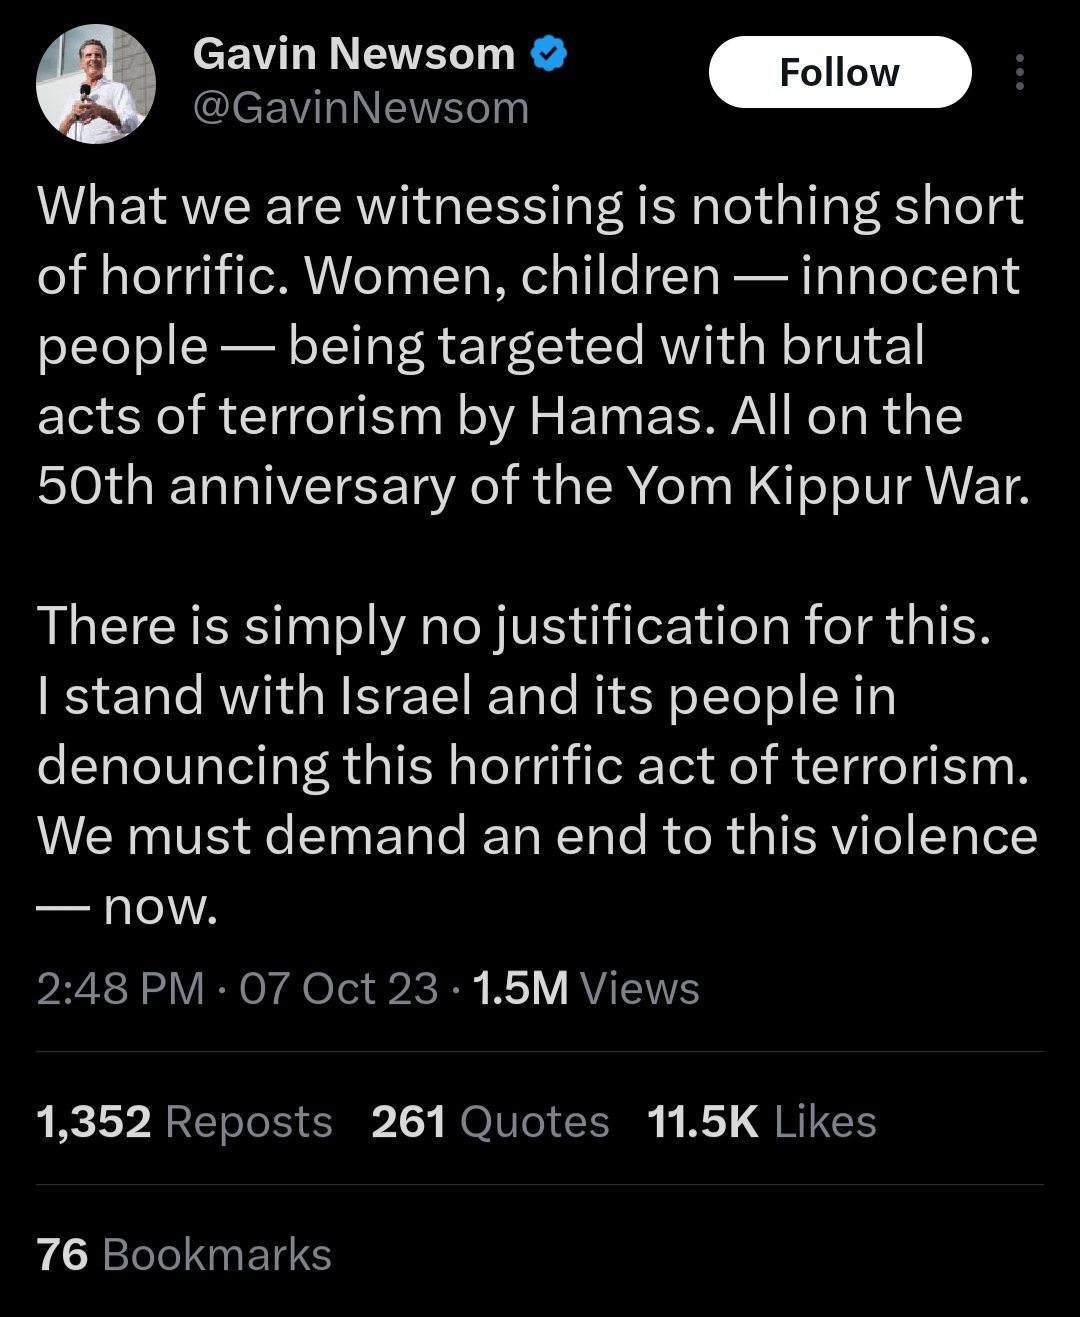Open the 1,352 Reposts list
1080x1317 pixels.
coord(184,1122)
